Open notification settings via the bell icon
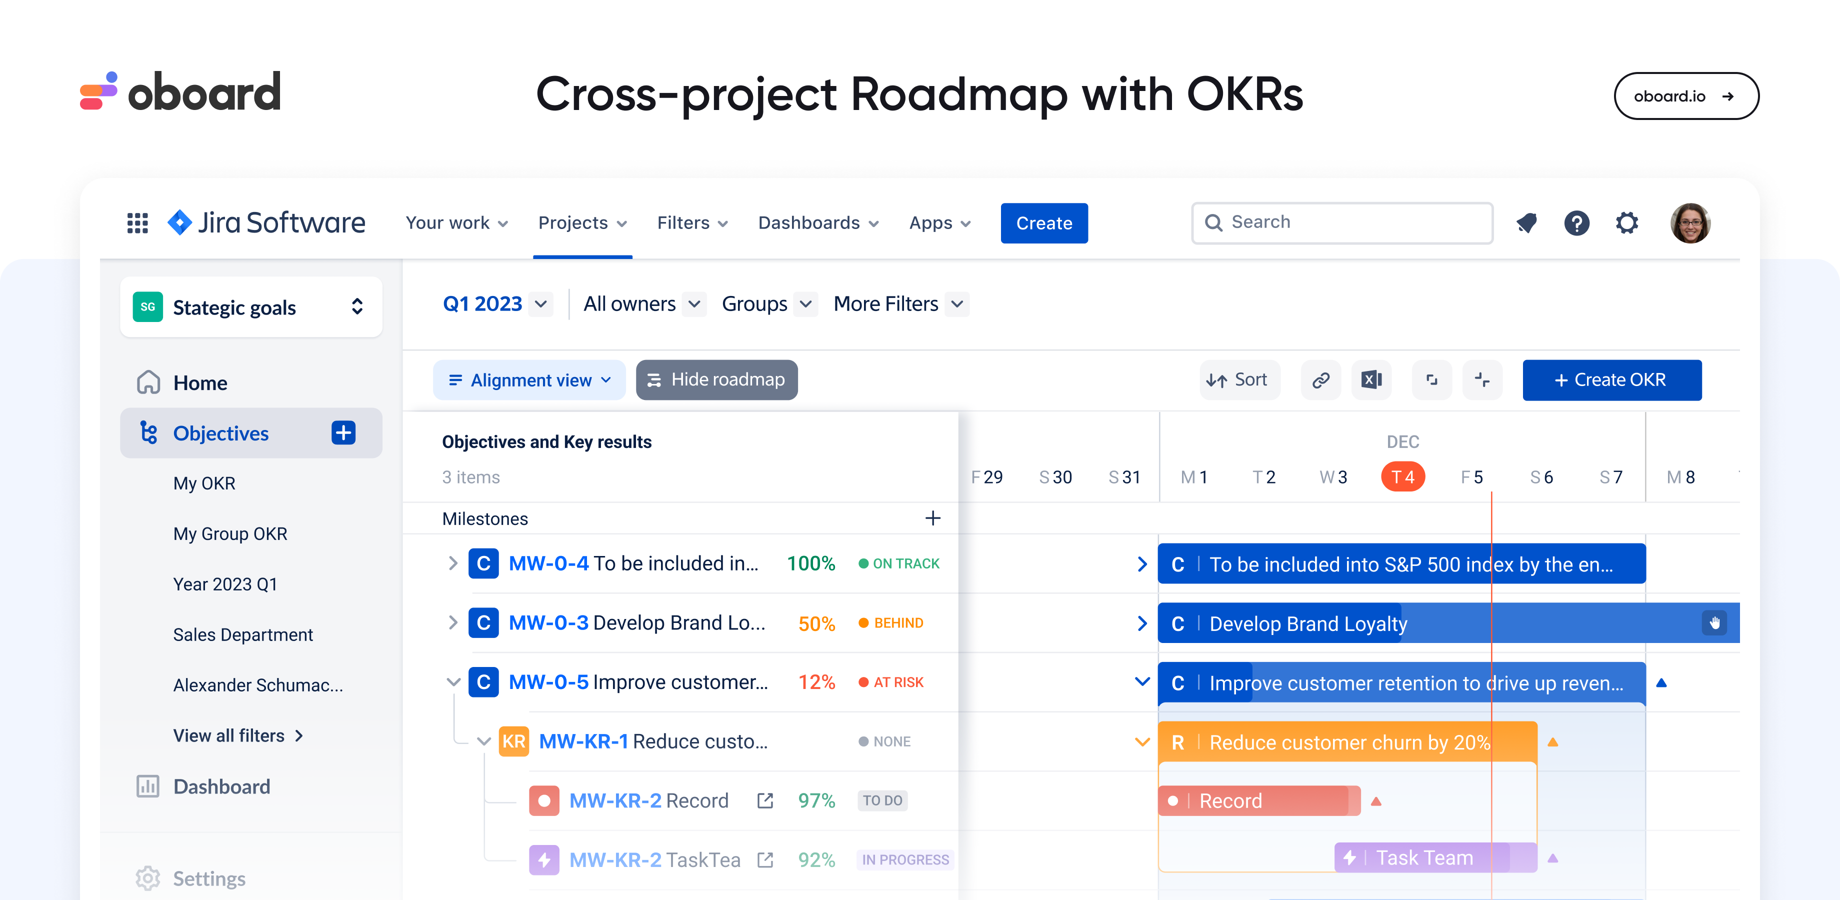 point(1526,223)
